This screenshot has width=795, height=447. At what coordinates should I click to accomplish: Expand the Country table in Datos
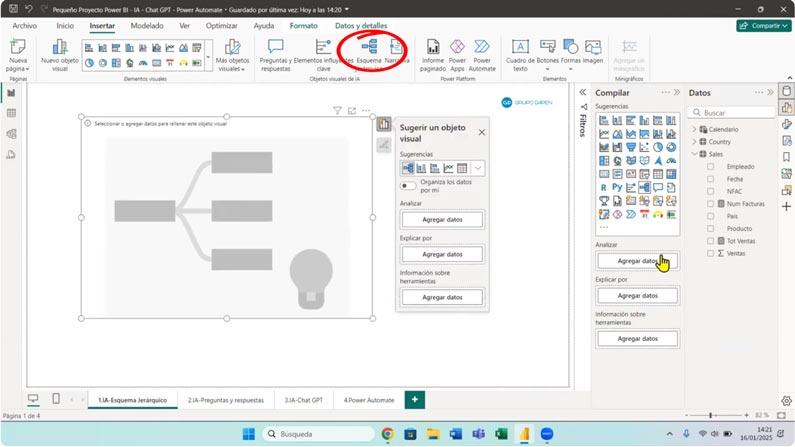click(x=694, y=141)
